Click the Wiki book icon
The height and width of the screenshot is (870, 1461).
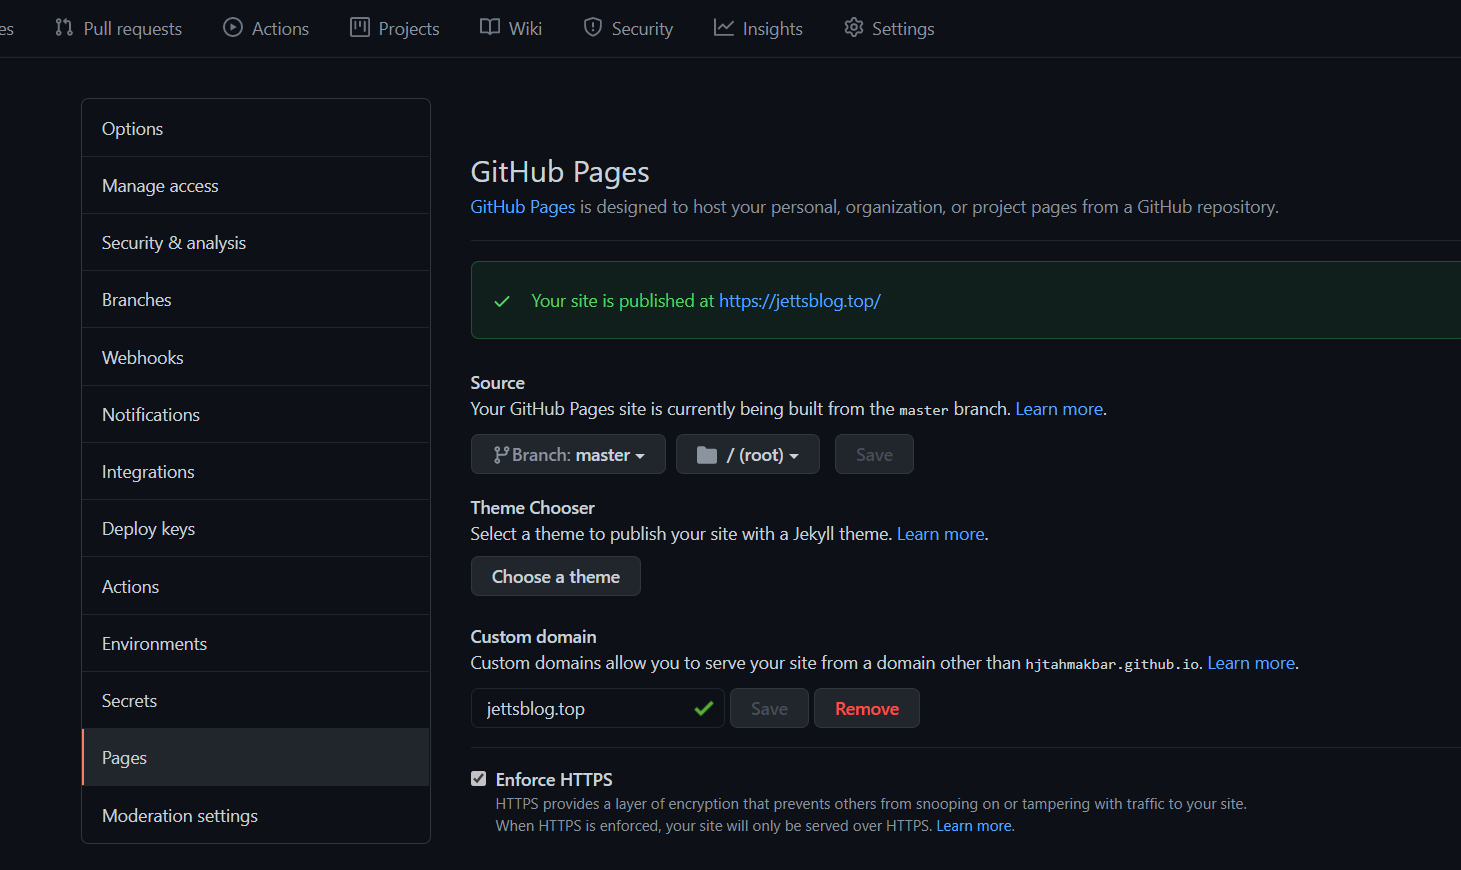tap(490, 27)
